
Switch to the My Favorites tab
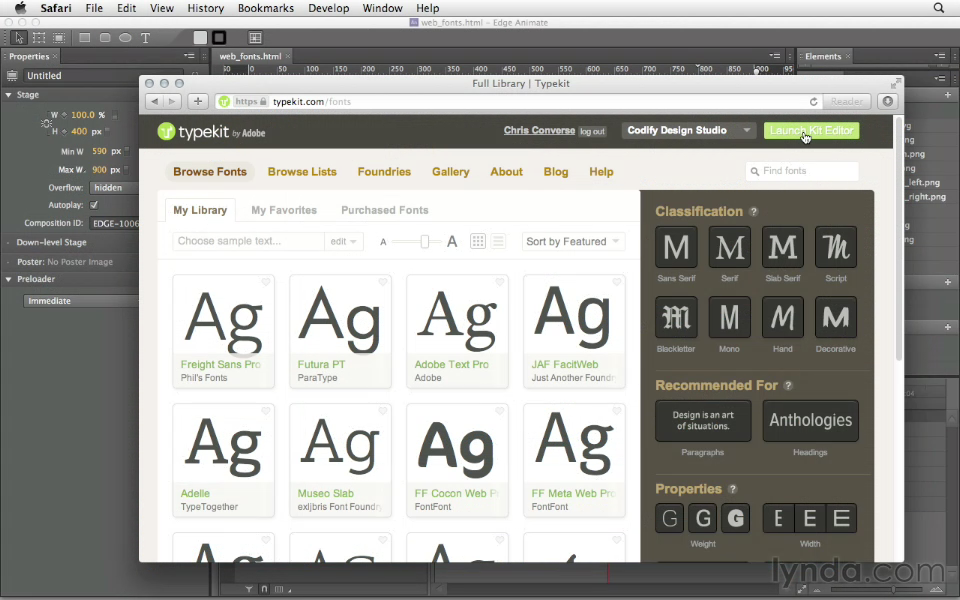(284, 210)
